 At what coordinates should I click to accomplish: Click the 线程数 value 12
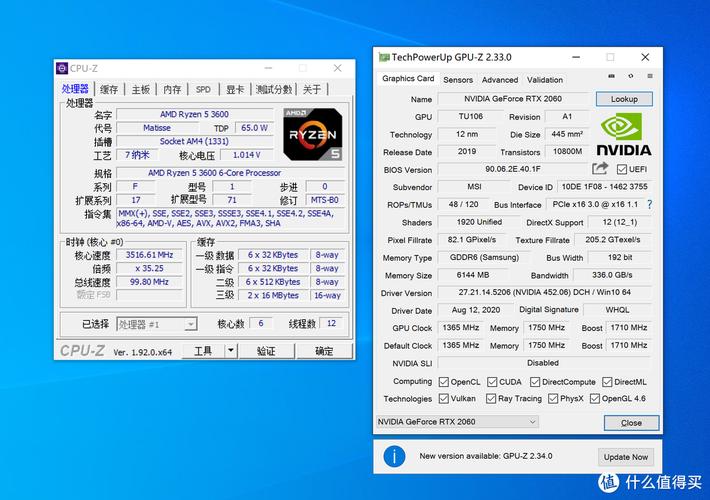(331, 323)
